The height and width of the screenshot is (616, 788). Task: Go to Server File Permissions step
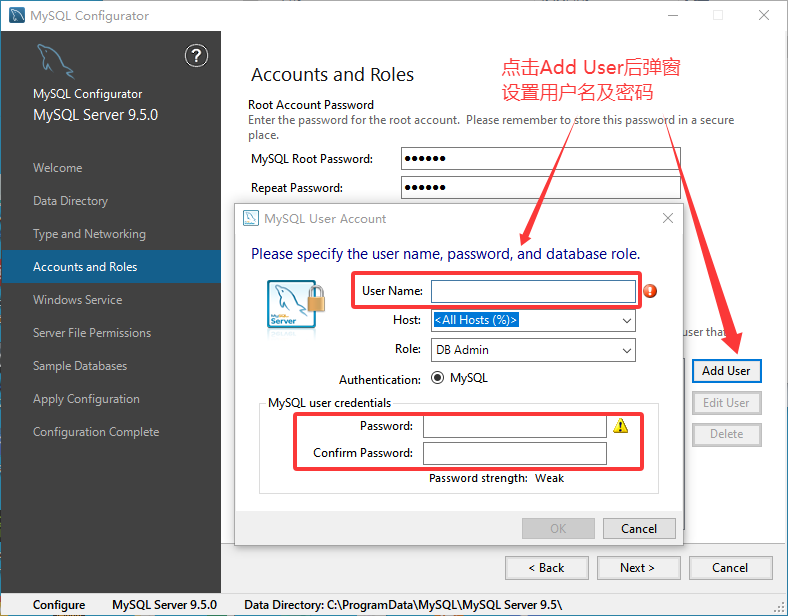click(x=92, y=333)
